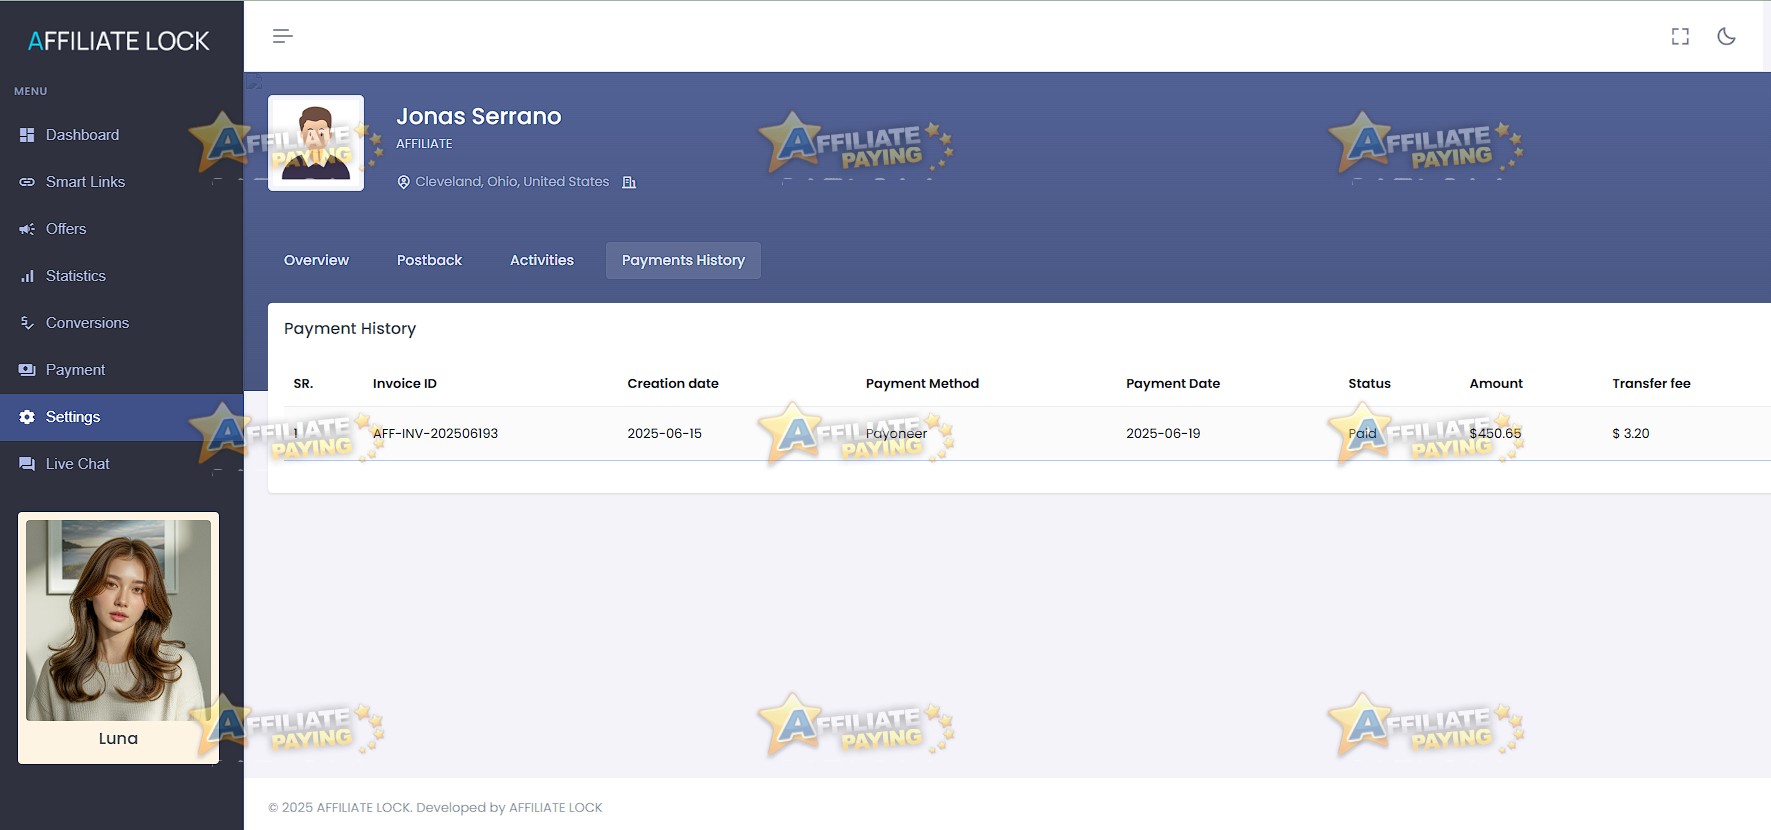Switch to the Overview tab
Screen dimensions: 1771x830
[x=316, y=260]
